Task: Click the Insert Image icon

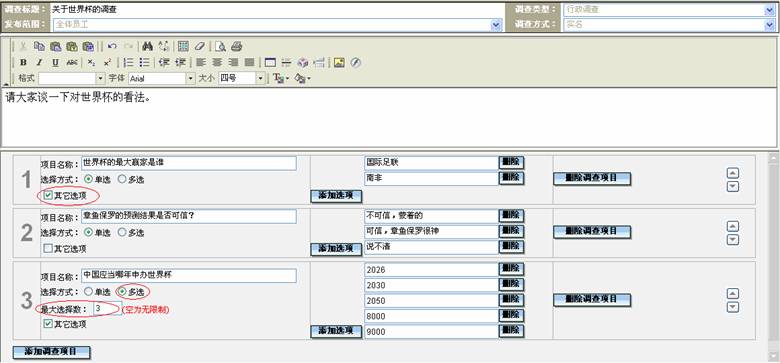Action: 339,63
